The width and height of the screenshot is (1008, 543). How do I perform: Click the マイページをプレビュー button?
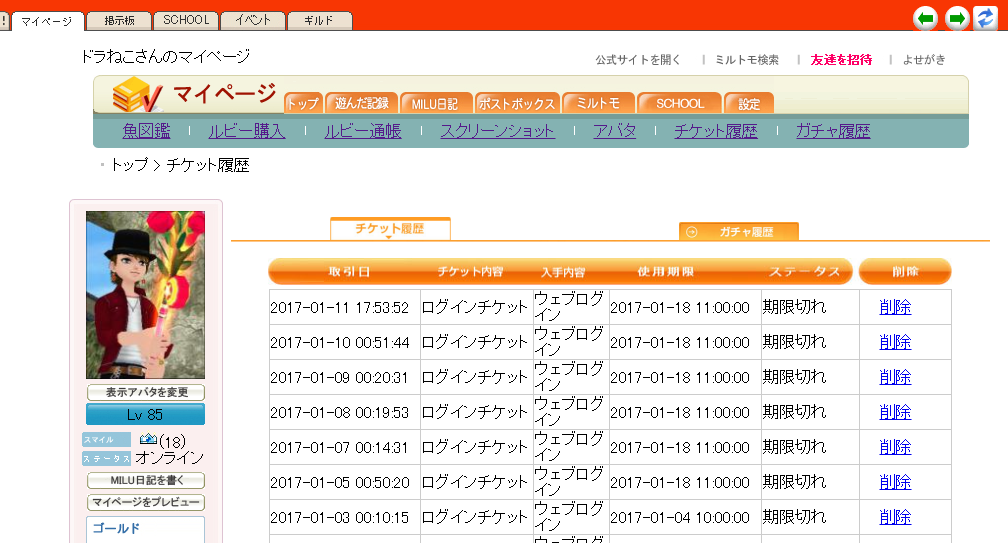pos(145,502)
